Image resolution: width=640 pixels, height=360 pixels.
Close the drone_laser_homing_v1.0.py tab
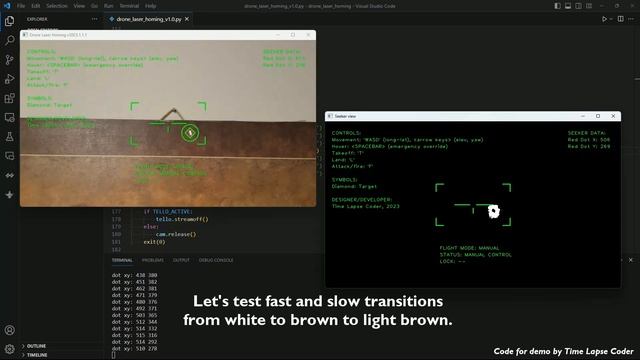coord(187,19)
